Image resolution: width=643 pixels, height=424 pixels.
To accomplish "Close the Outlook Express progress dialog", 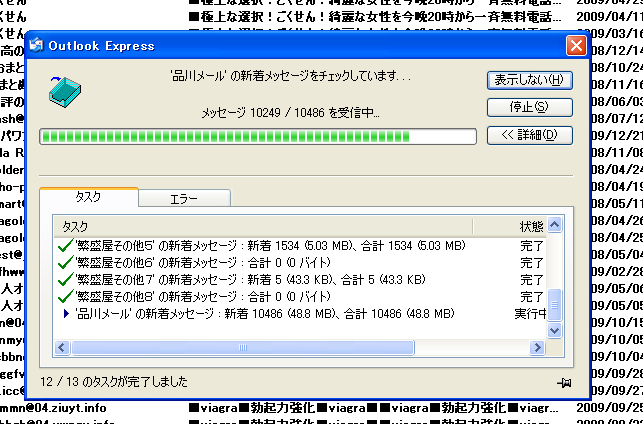I will [575, 46].
